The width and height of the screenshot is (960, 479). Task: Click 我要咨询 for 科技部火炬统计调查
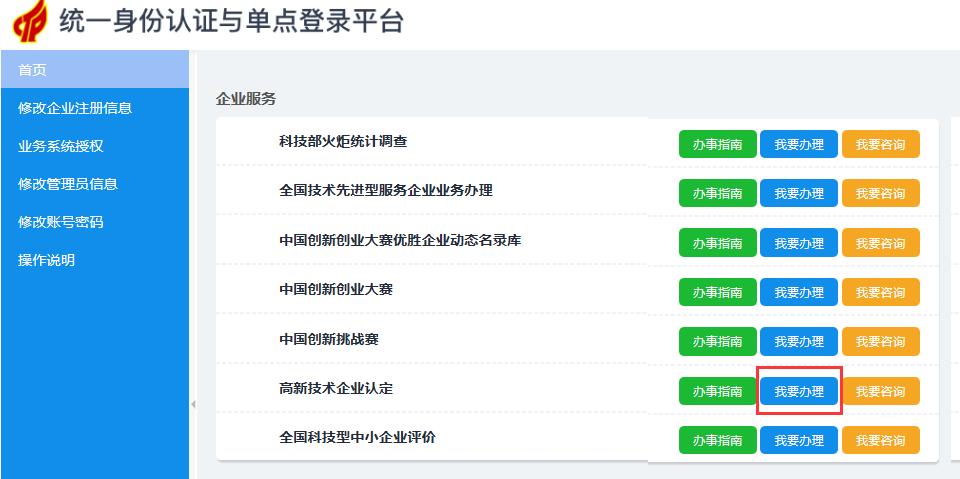point(880,145)
